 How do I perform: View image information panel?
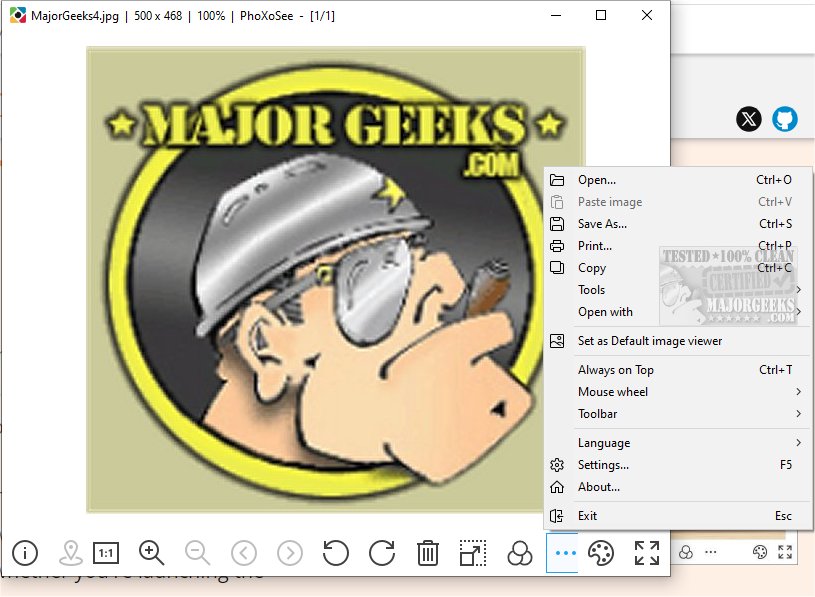click(x=25, y=551)
